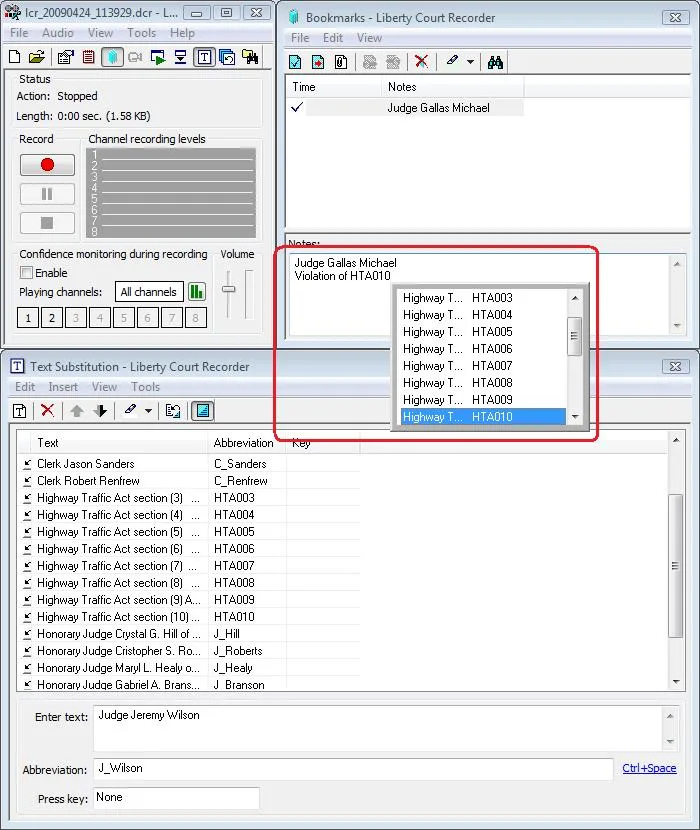Delete entry red X icon in Text Substitution toolbar
The image size is (700, 830).
point(48,410)
